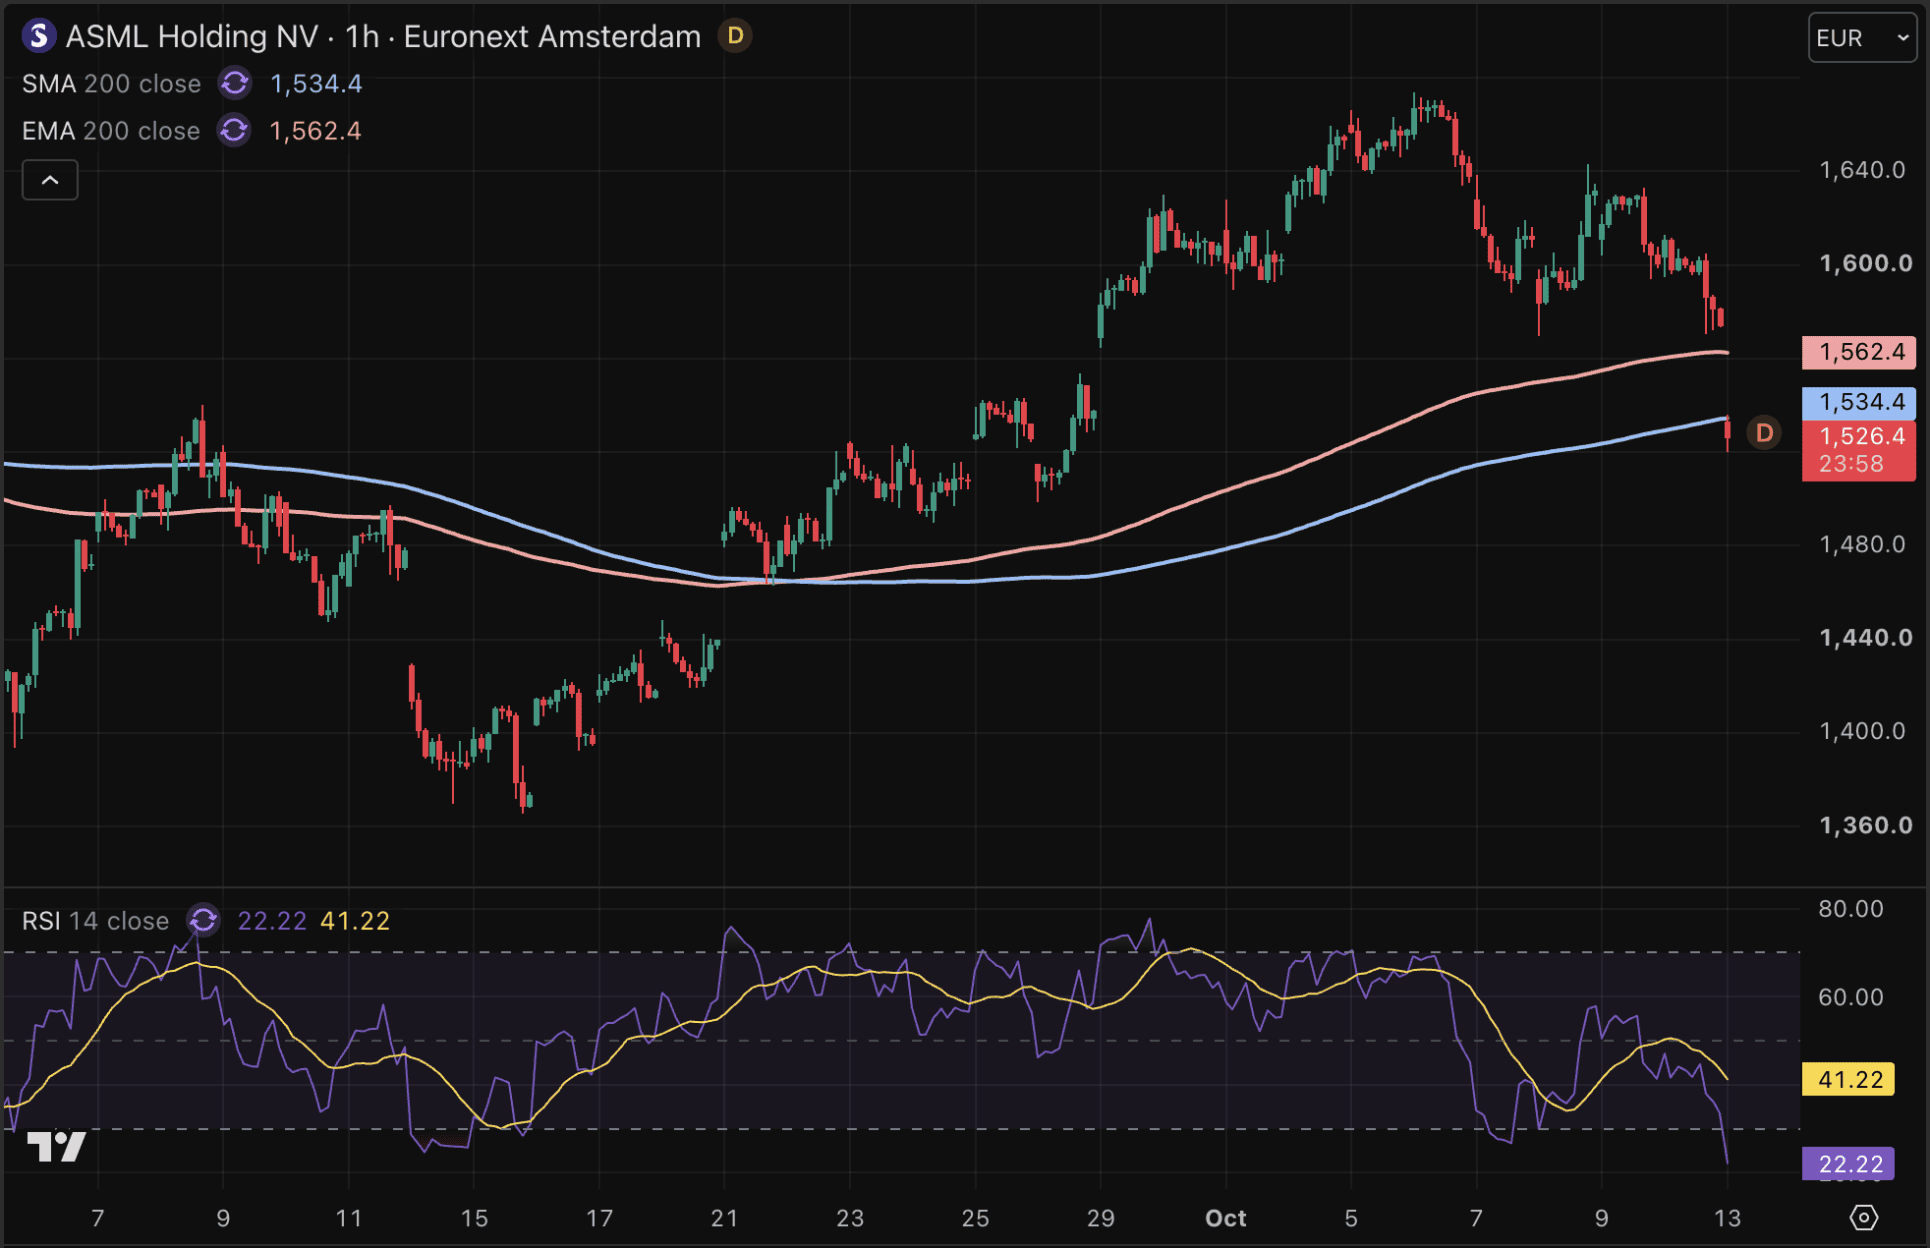Click the 80.00 RSI scale label

(x=1850, y=909)
